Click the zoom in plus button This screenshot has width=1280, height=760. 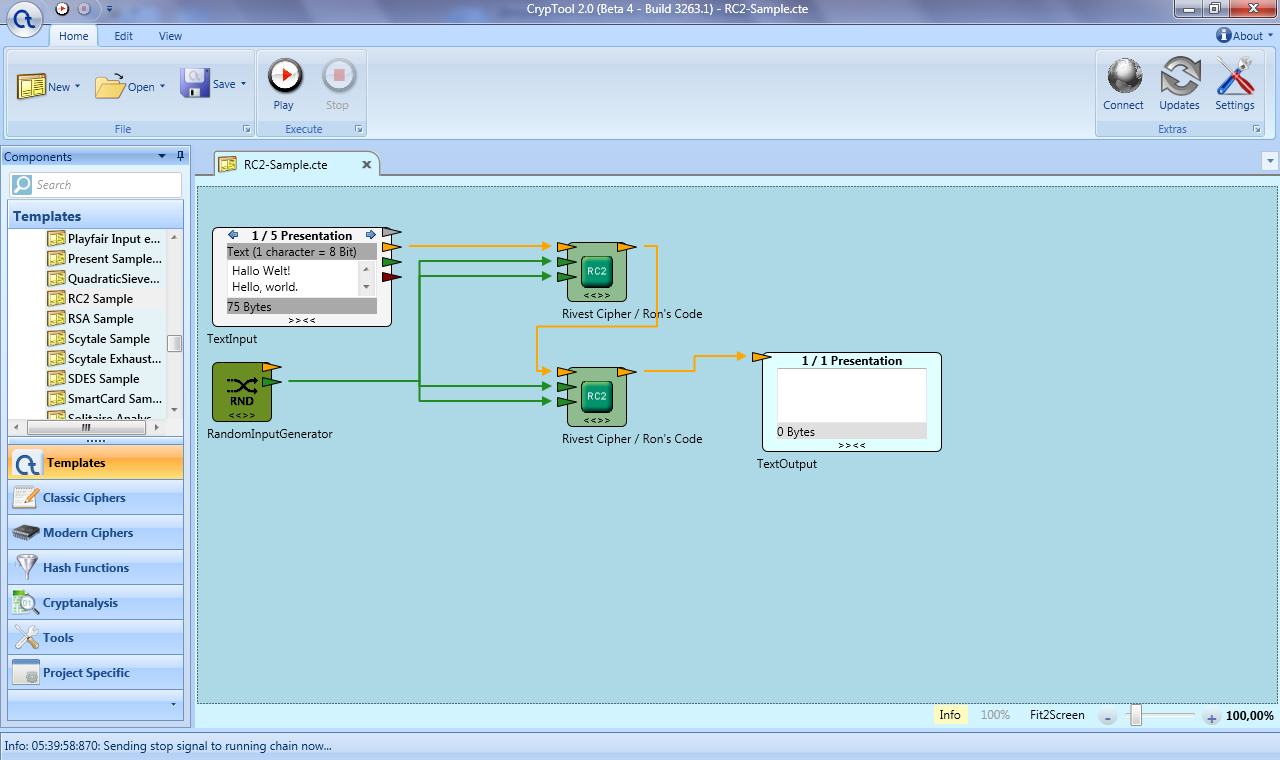pyautogui.click(x=1211, y=717)
